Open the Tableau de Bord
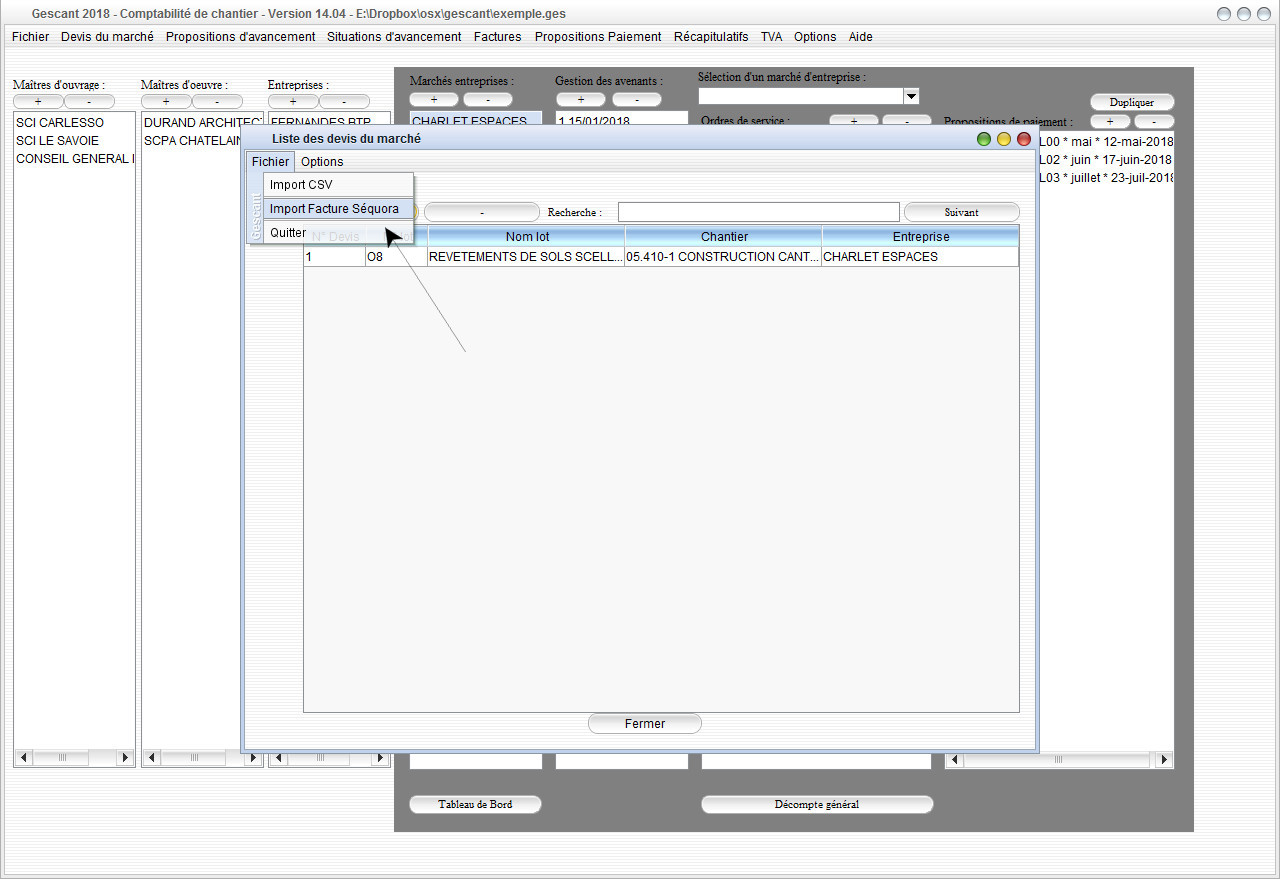Viewport: 1280px width, 879px height. tap(475, 804)
